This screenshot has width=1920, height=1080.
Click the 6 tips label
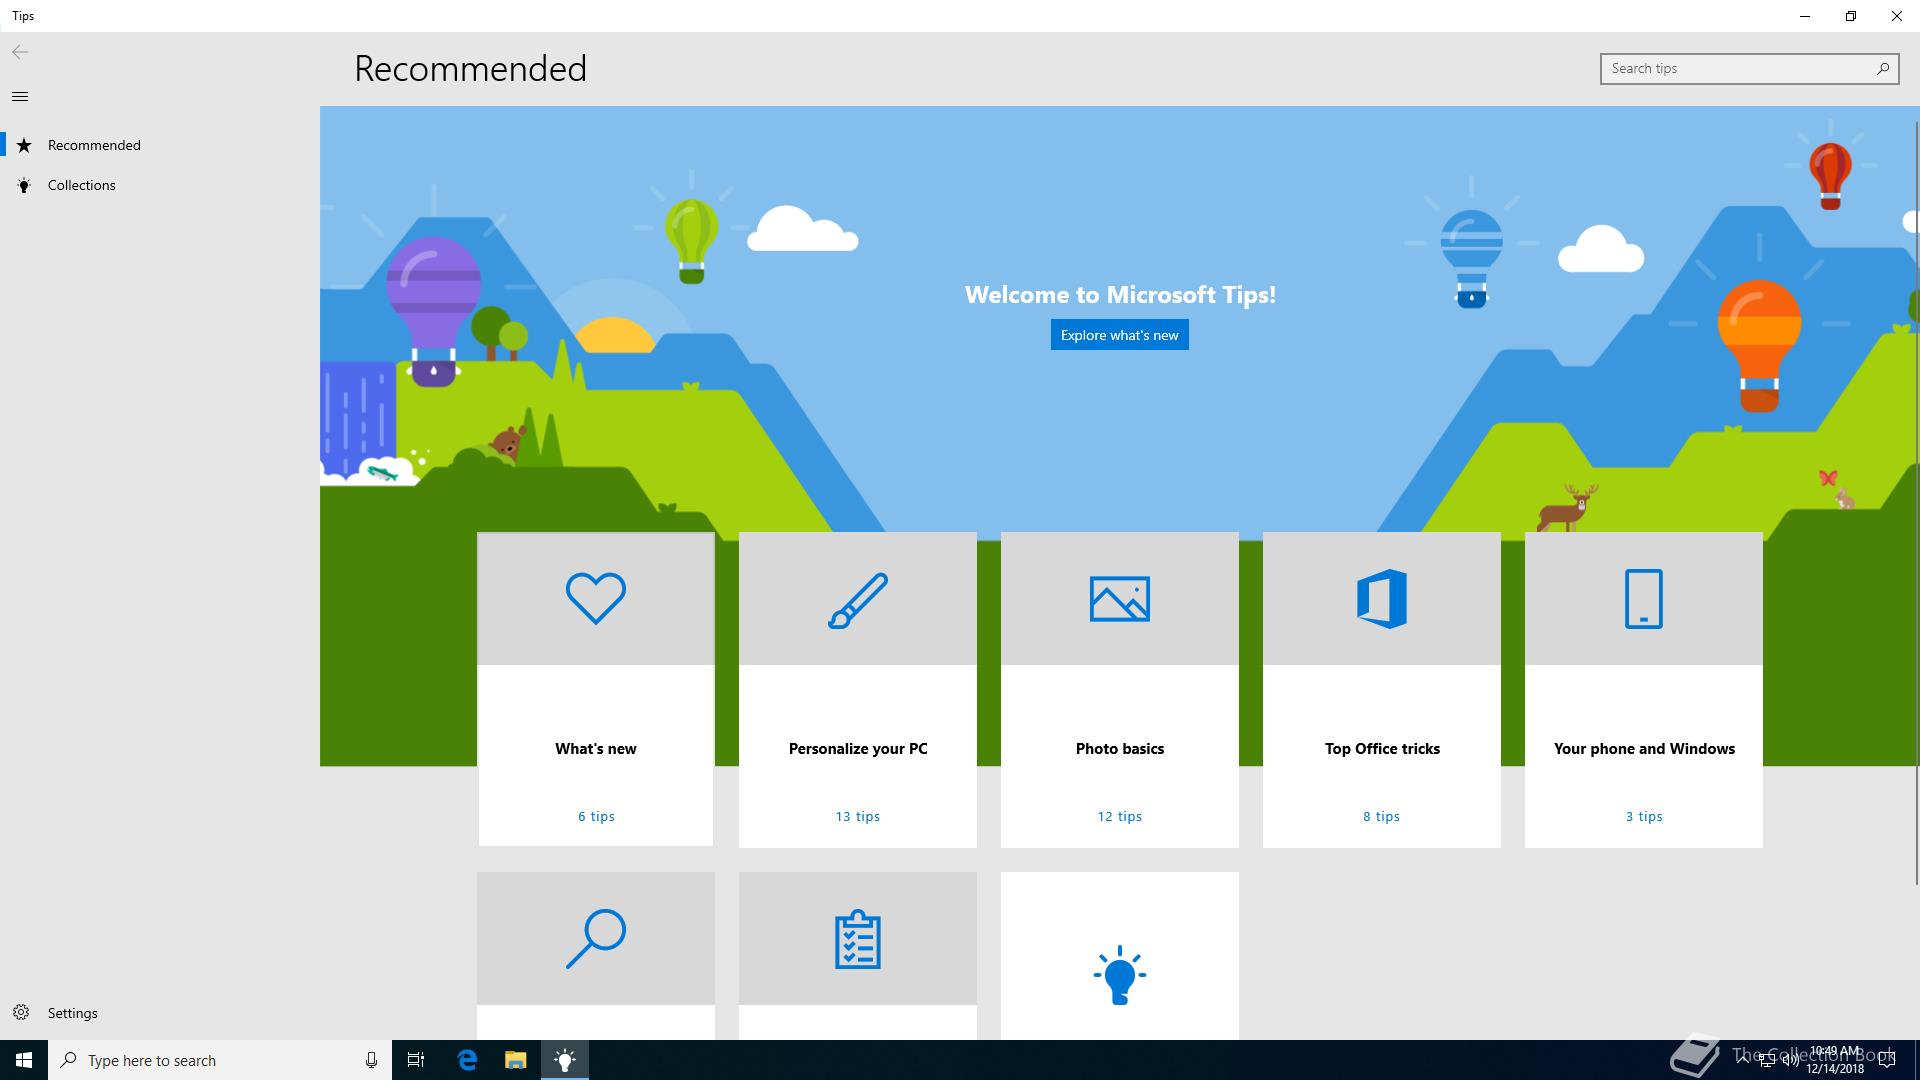click(596, 816)
